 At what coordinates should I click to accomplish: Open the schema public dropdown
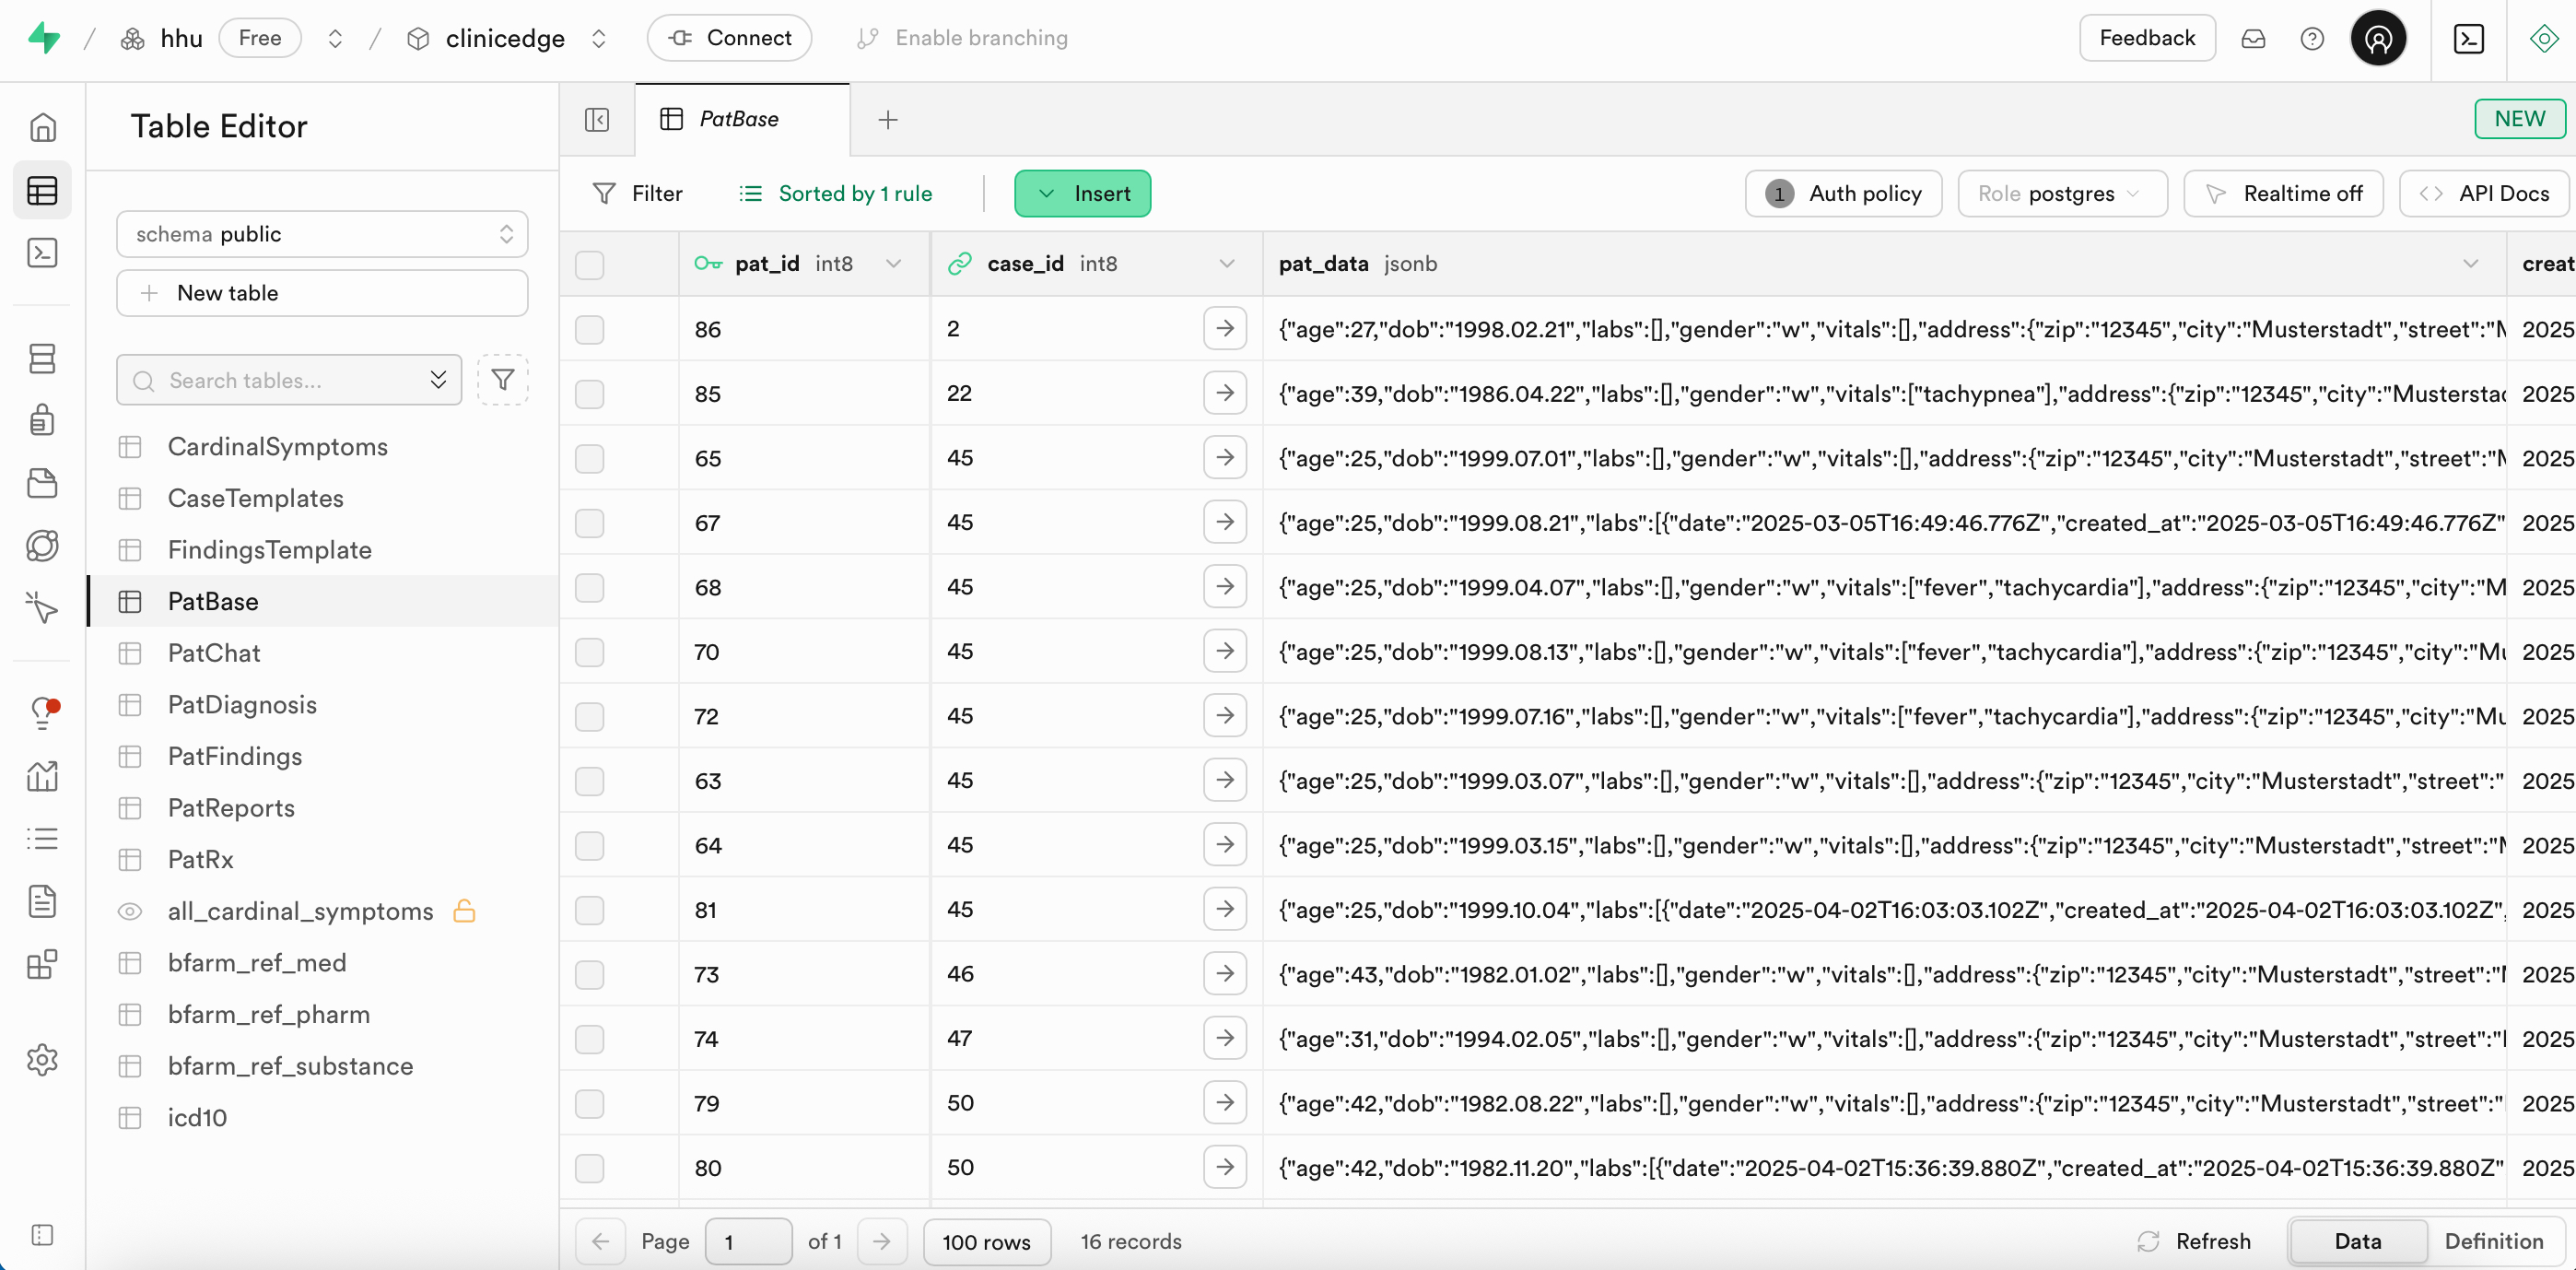point(322,234)
